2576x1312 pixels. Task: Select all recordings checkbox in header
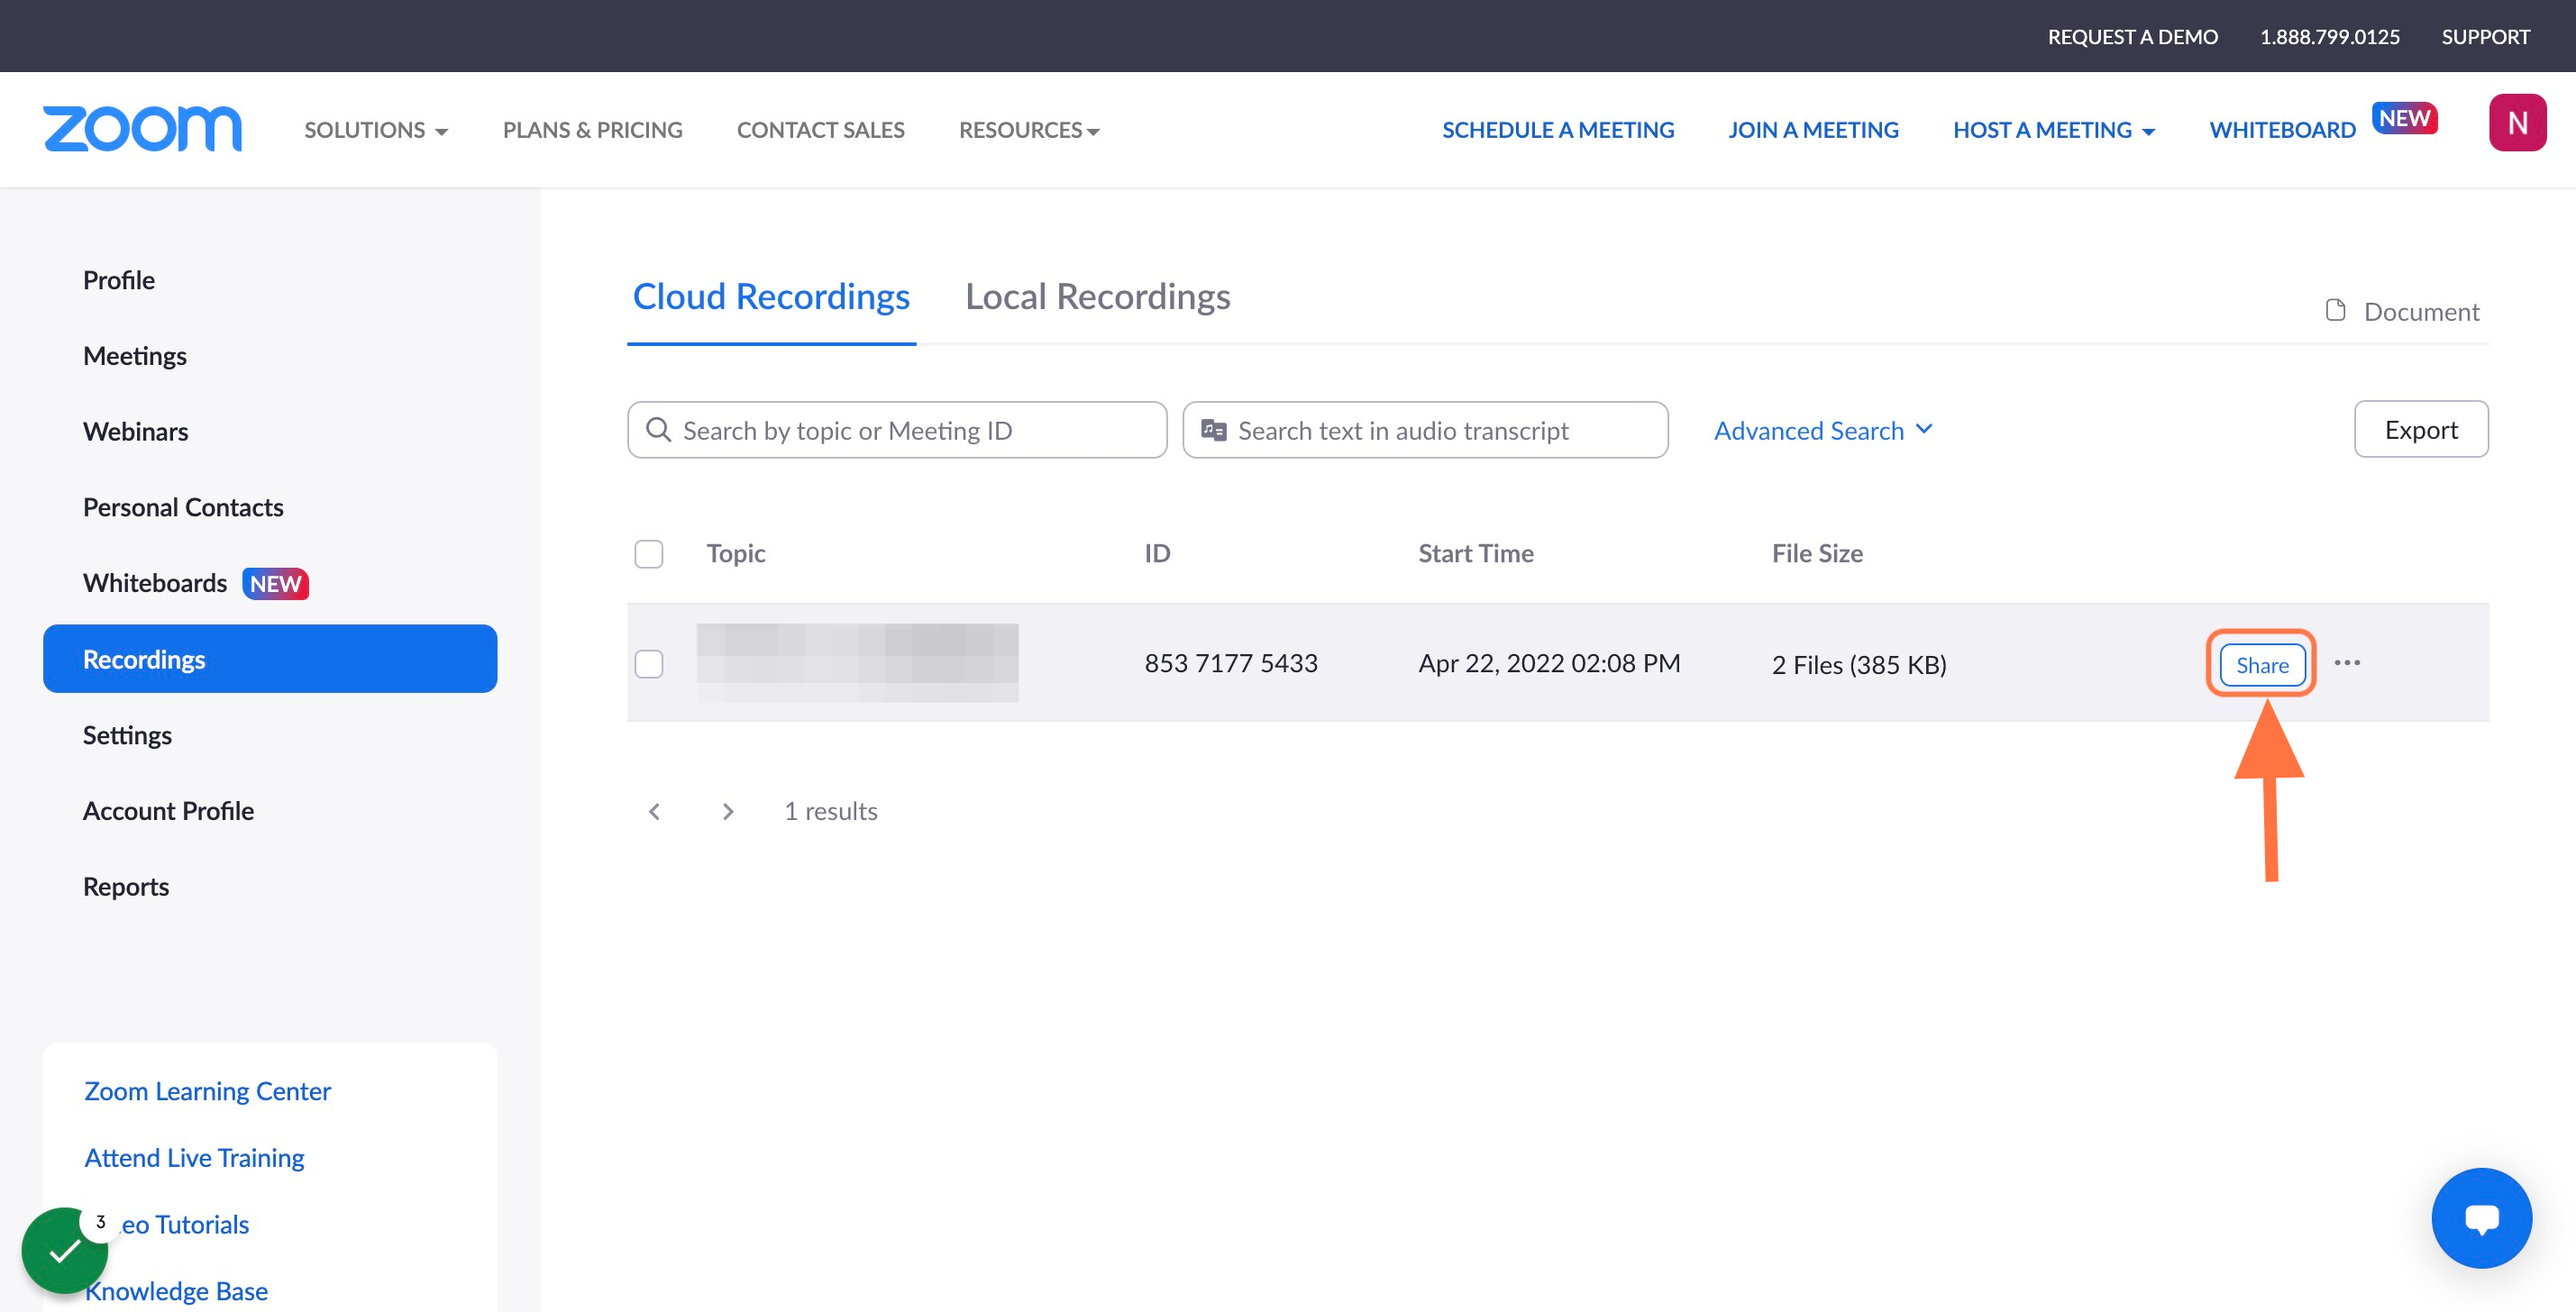(x=649, y=554)
